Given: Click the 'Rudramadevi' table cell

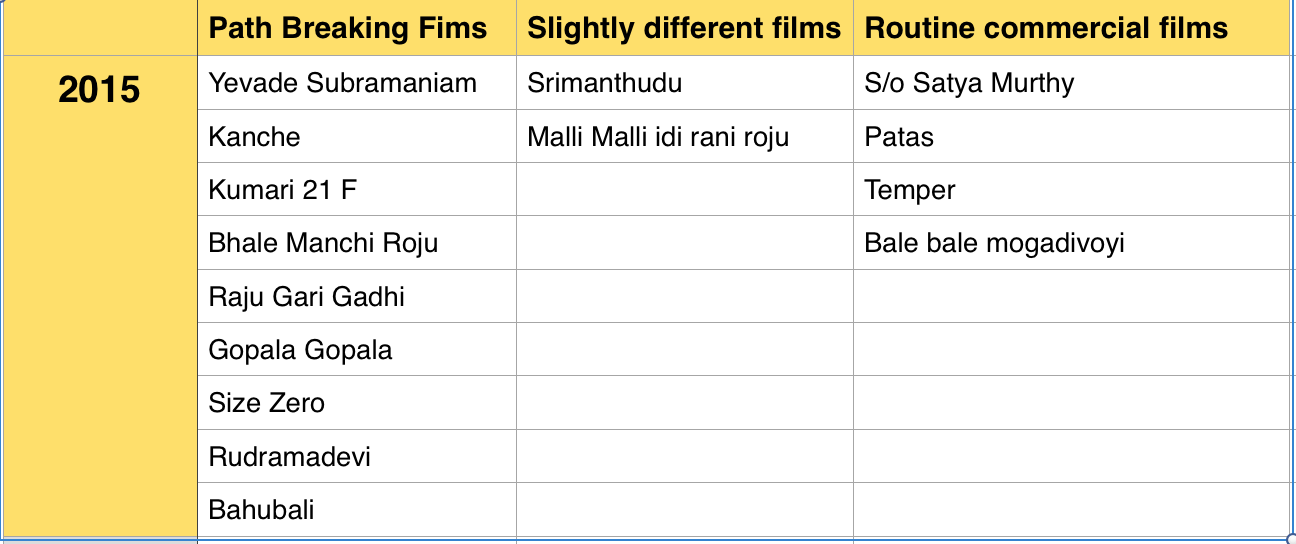Looking at the screenshot, I should coord(289,457).
